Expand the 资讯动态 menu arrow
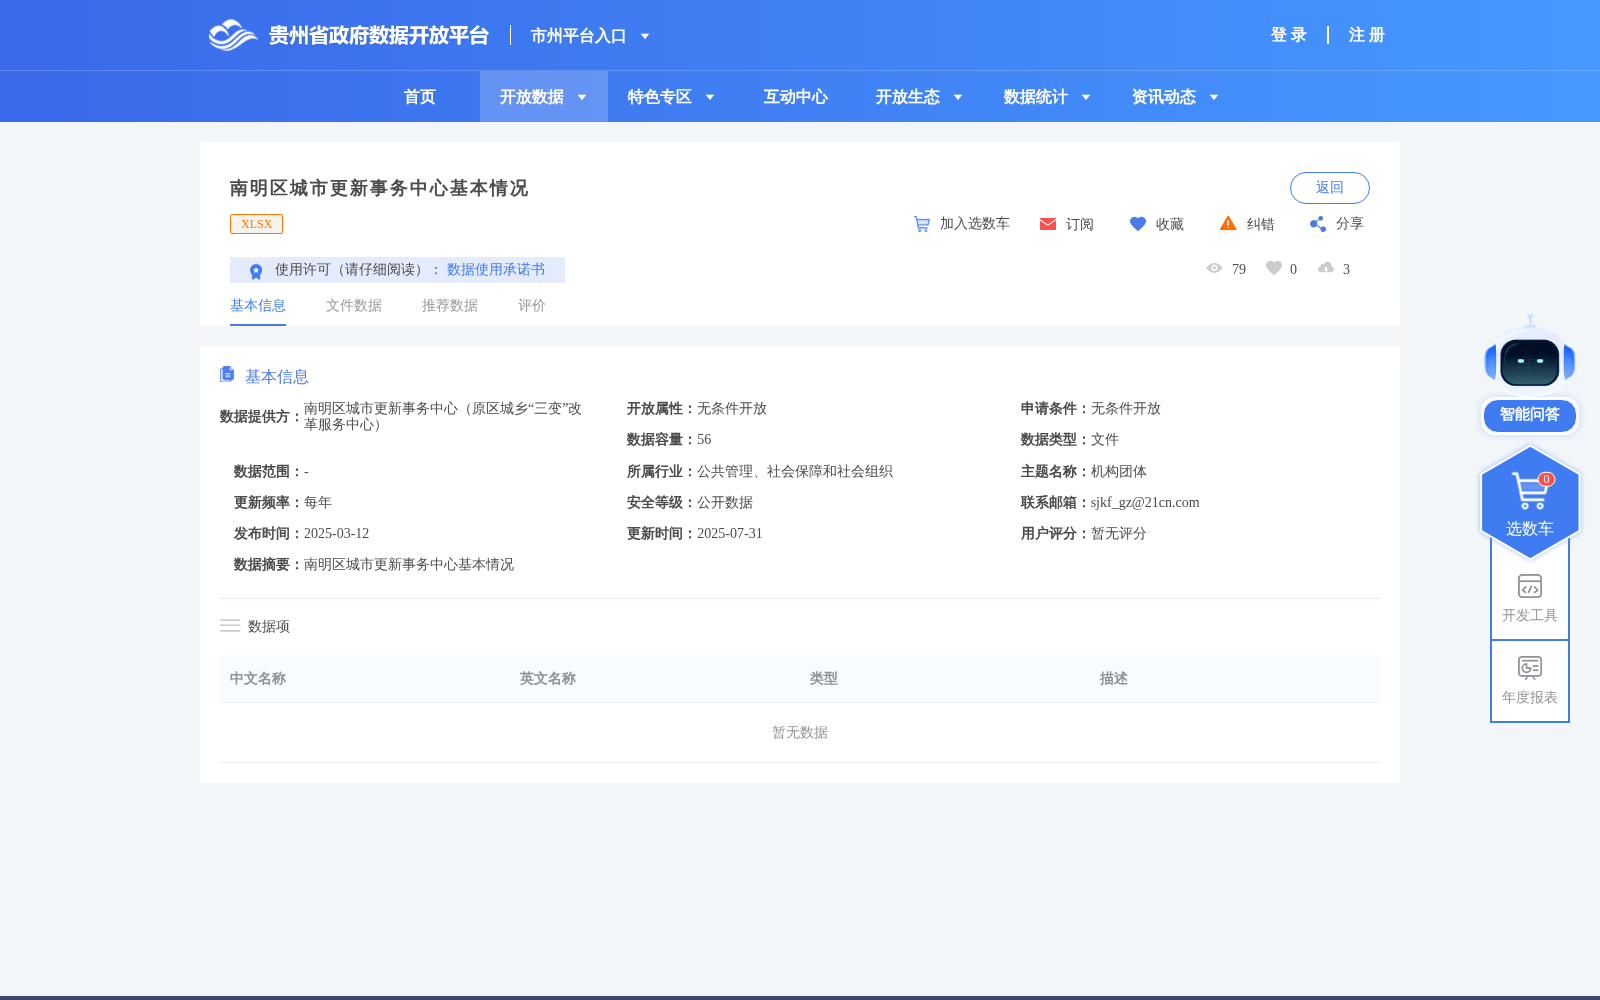This screenshot has width=1600, height=1000. point(1214,97)
